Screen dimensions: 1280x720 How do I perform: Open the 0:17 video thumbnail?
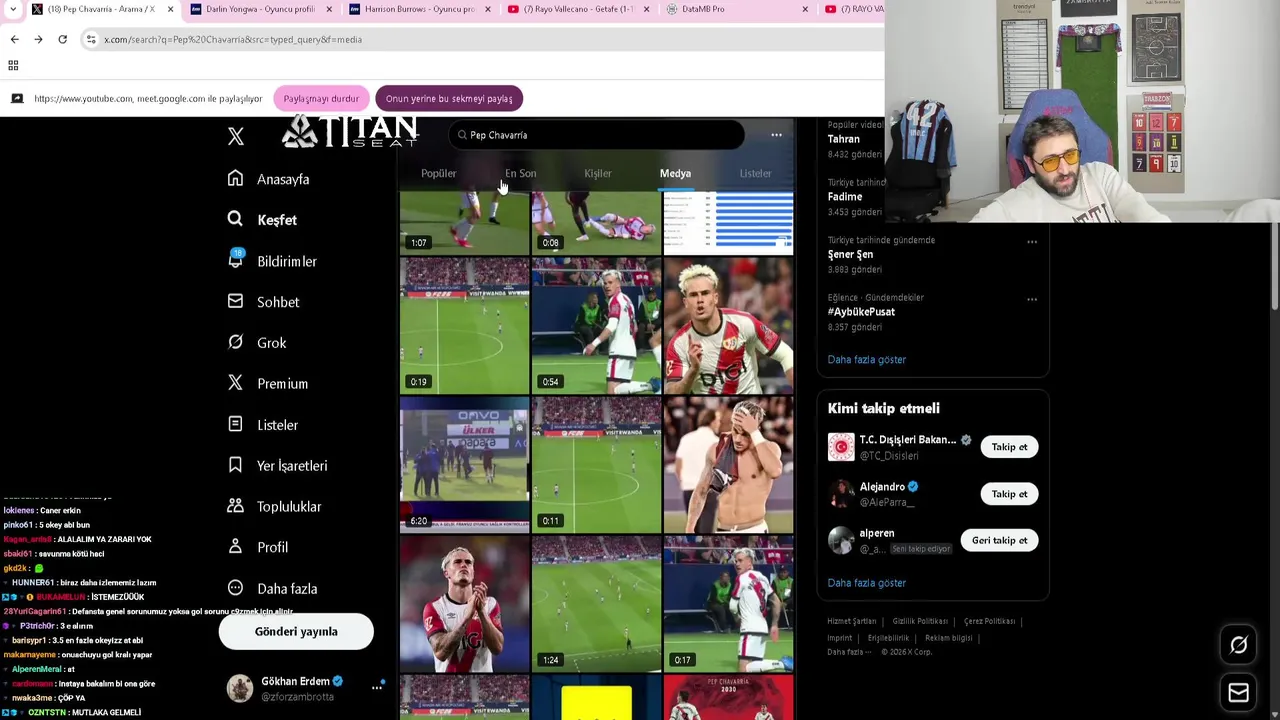728,603
